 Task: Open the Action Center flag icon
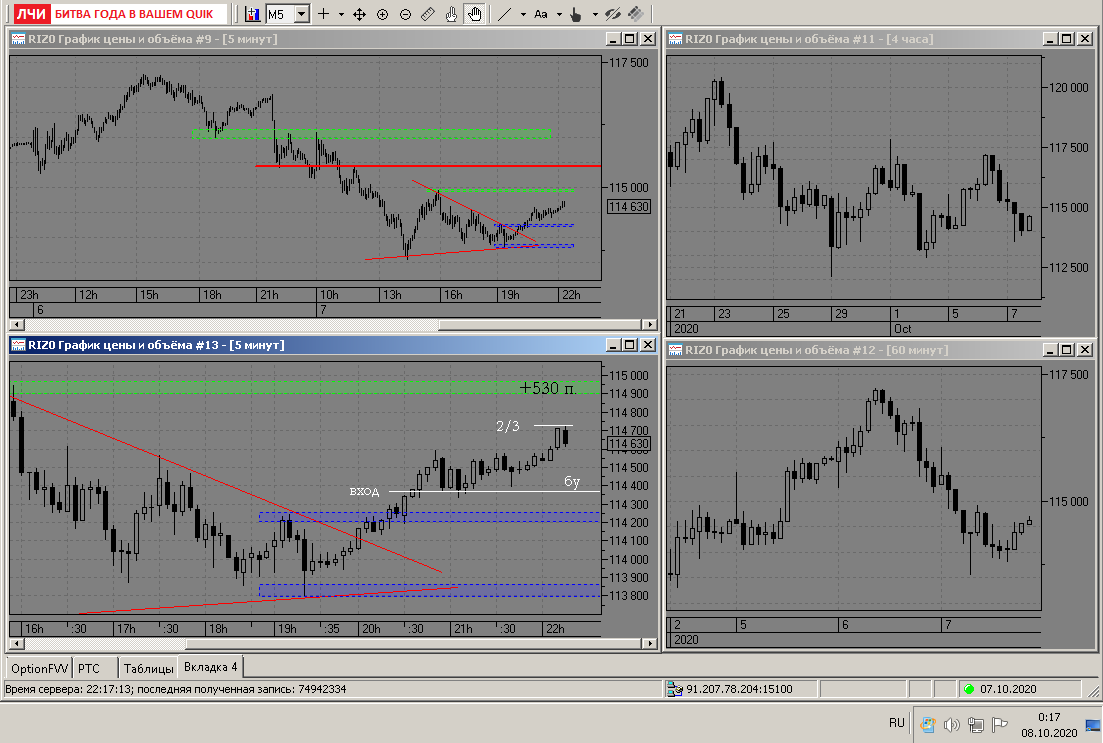pyautogui.click(x=1000, y=725)
